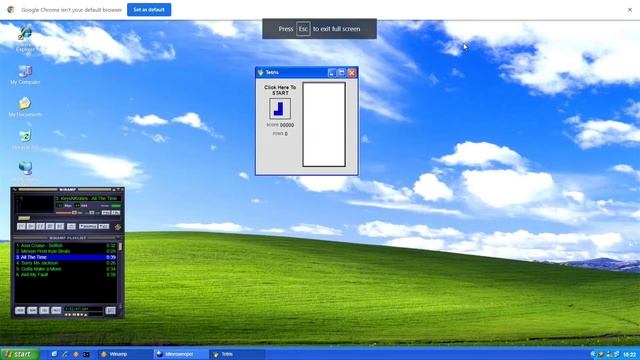Image resolution: width=640 pixels, height=360 pixels.
Task: Open the playlist REM button menu
Action: [x=32, y=311]
